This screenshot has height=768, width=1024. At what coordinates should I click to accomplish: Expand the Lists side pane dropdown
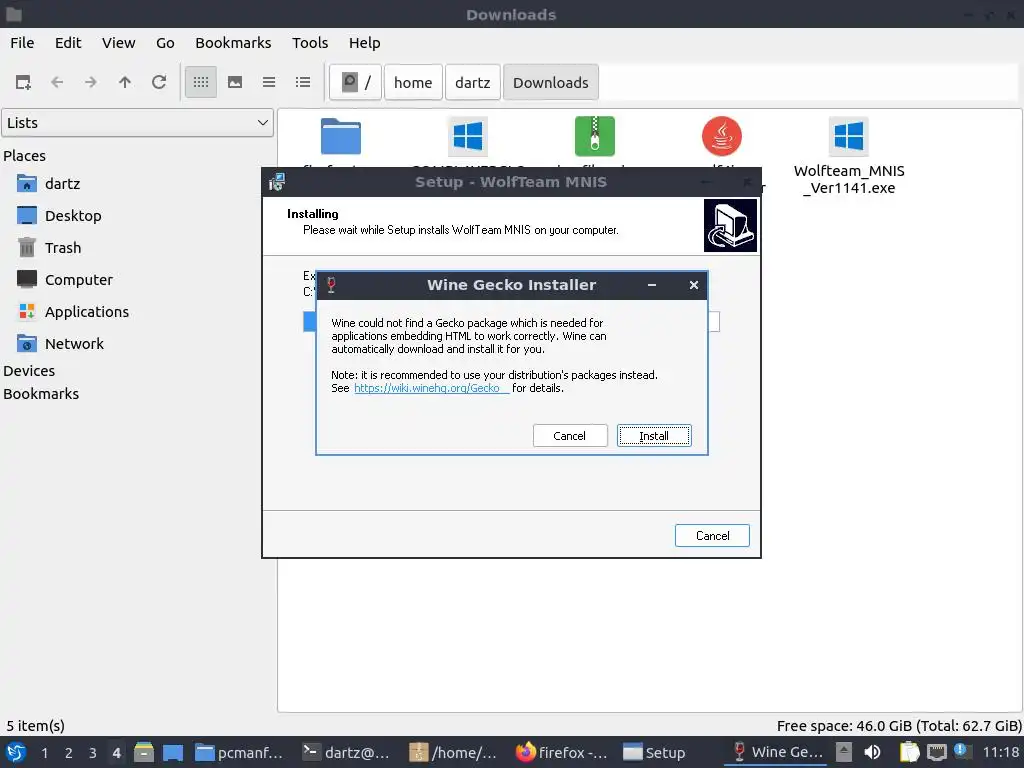[137, 123]
